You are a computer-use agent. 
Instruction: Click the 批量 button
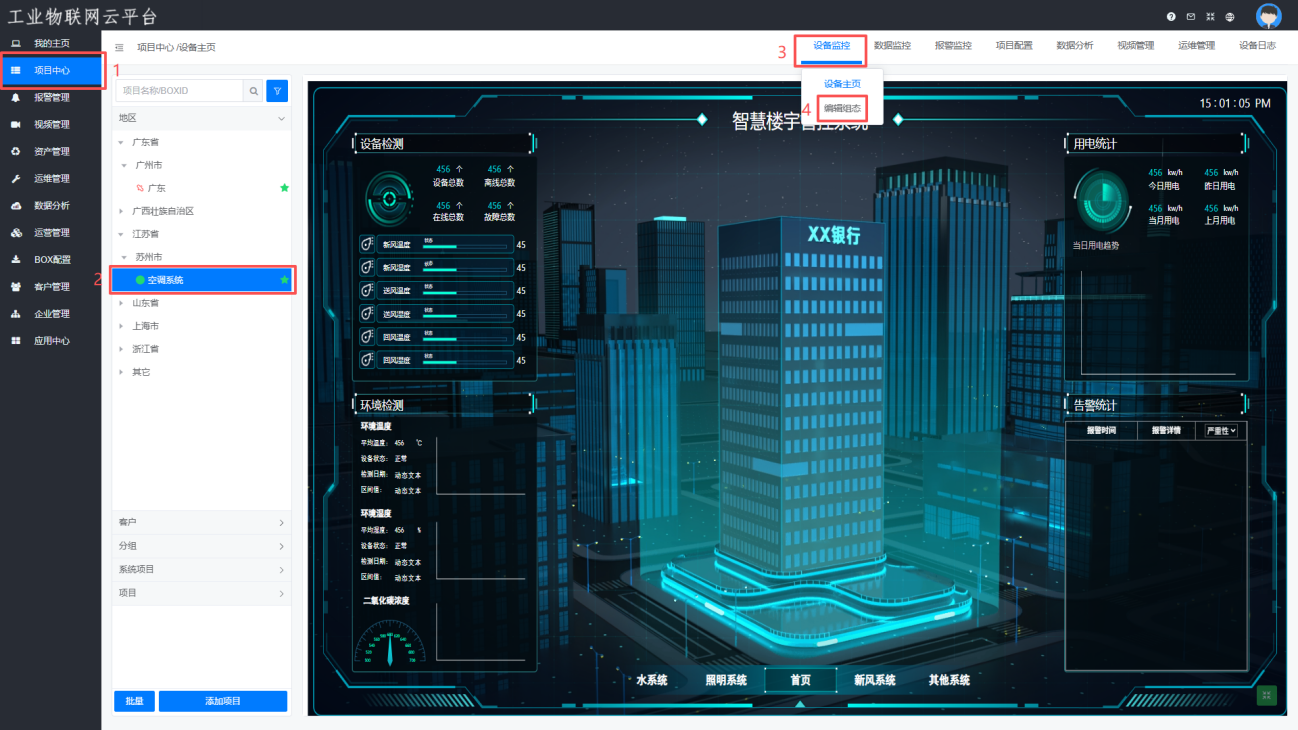click(x=134, y=701)
